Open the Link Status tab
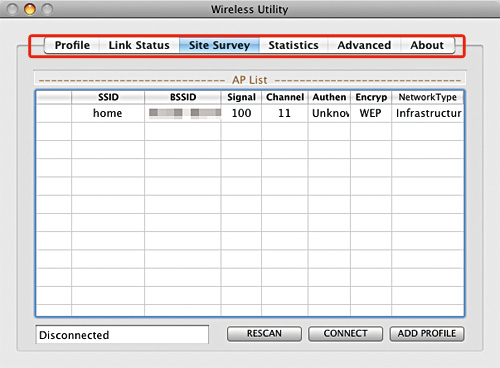500x368 pixels. click(x=139, y=45)
